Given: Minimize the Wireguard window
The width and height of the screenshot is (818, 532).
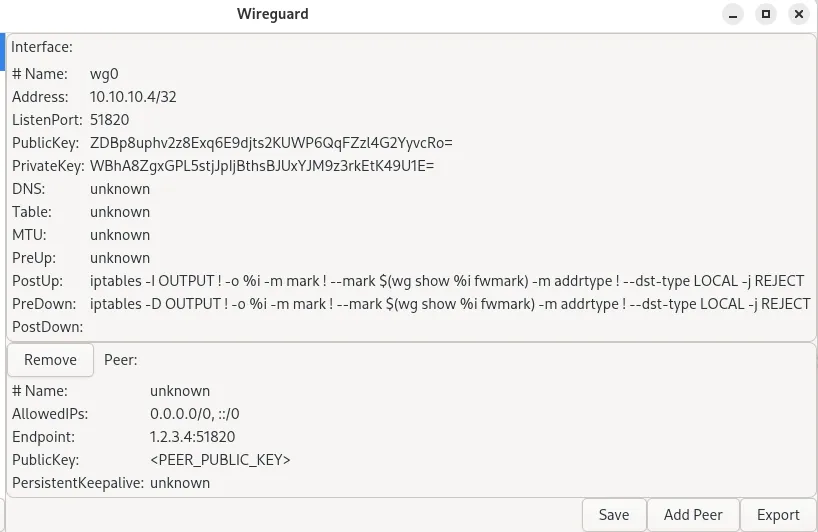Looking at the screenshot, I should (733, 14).
